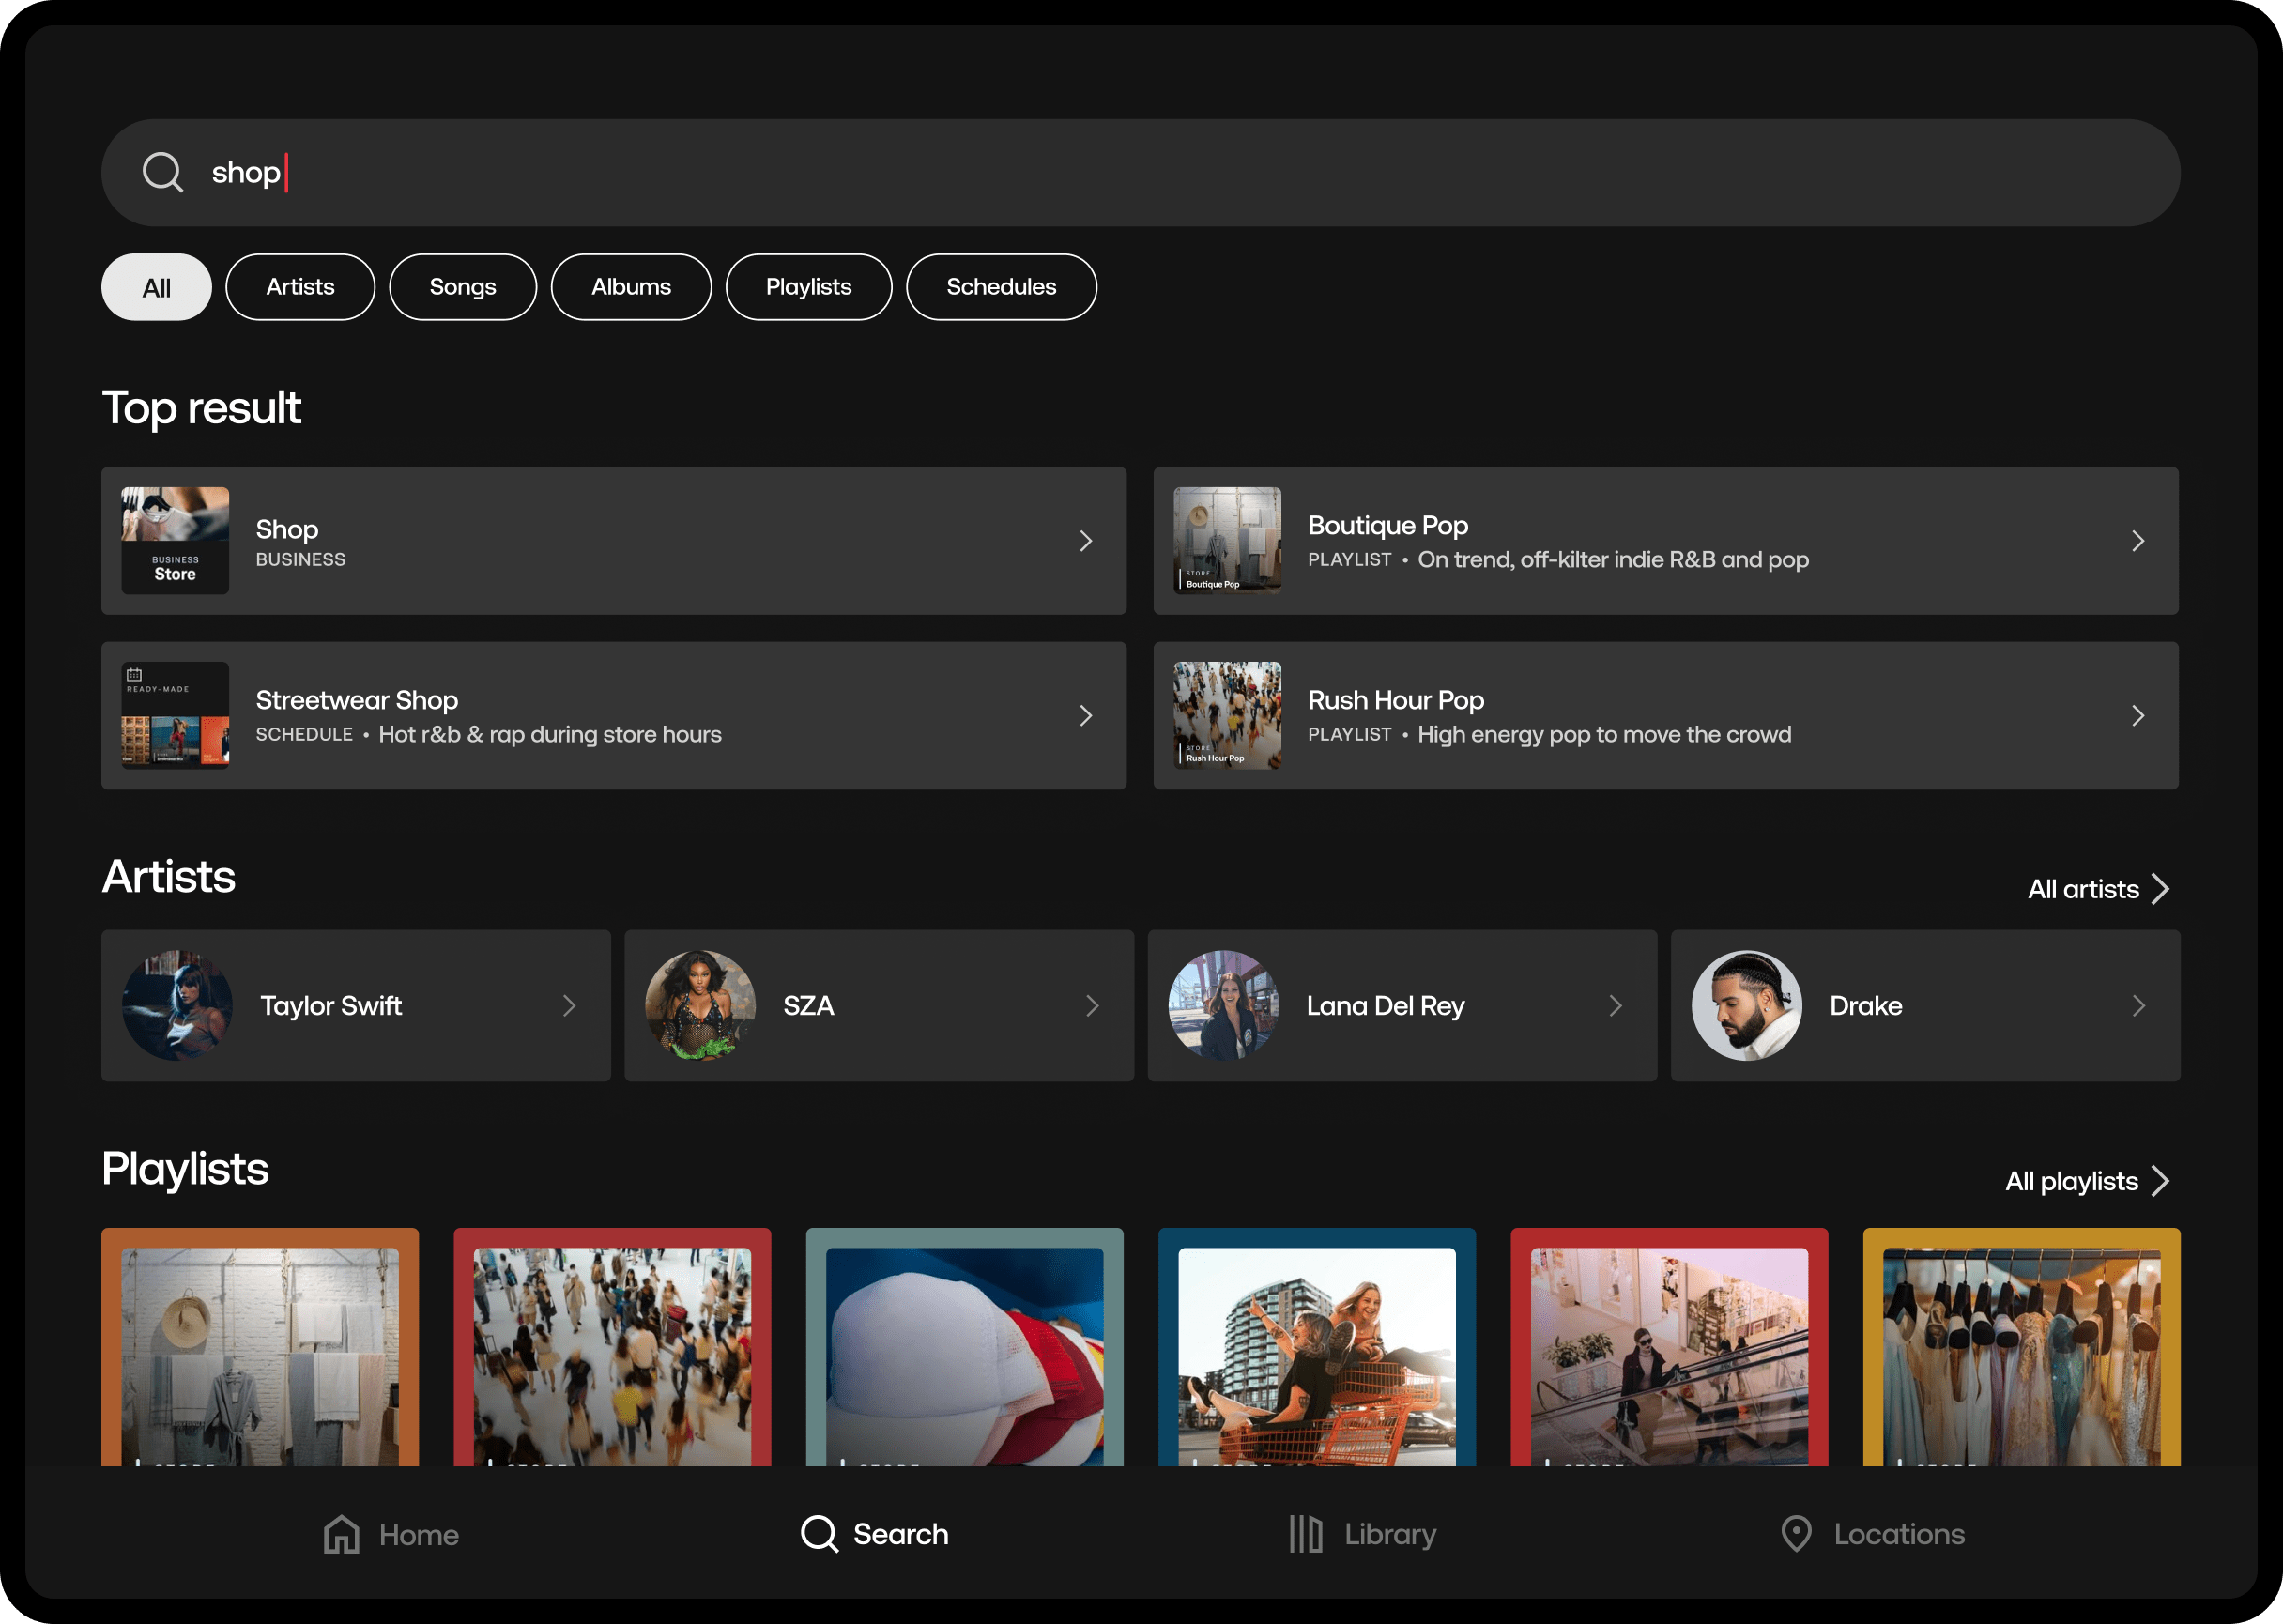
Task: Click chevron on Lana Del Rey card
Action: click(1614, 1006)
